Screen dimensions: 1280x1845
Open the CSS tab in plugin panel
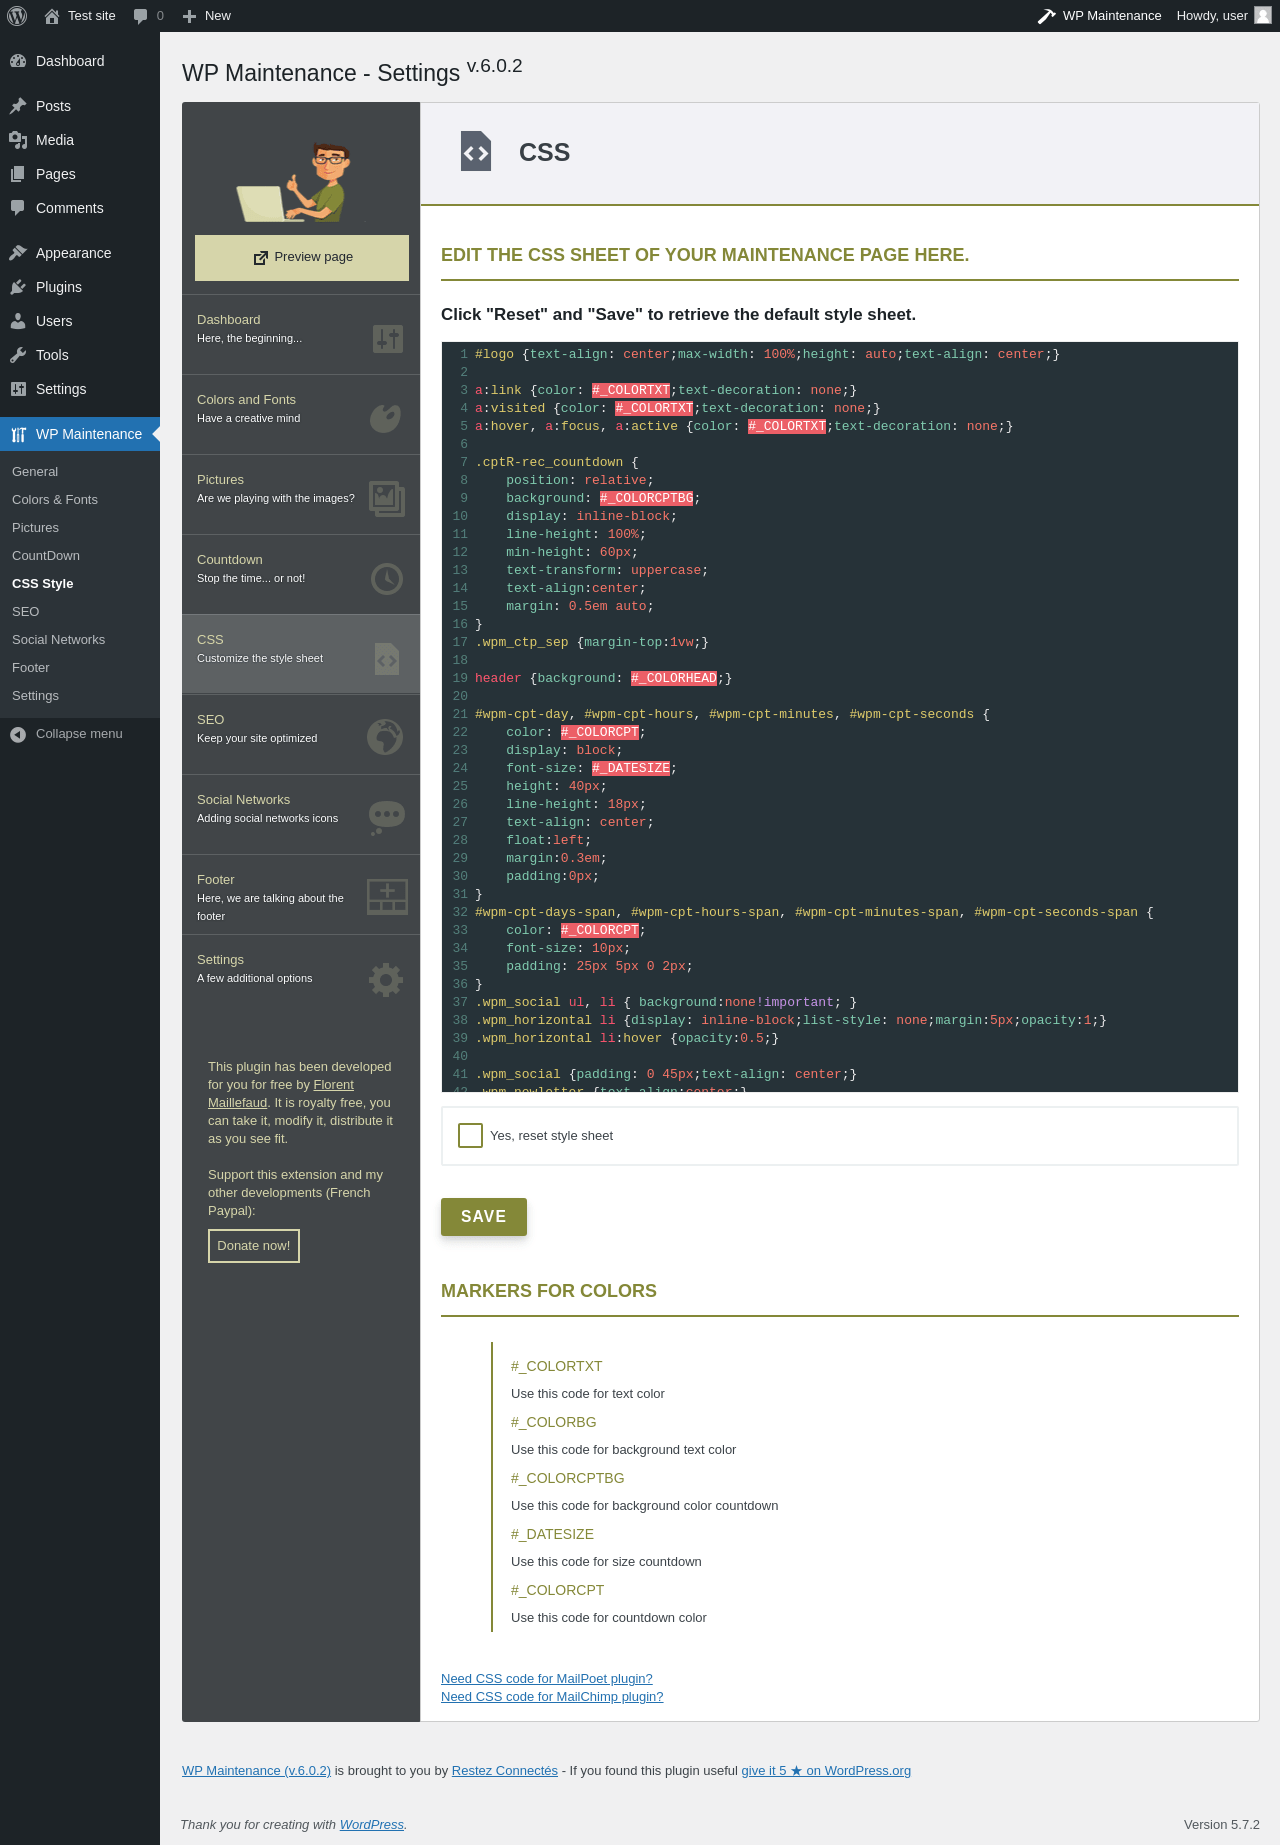tap(301, 654)
